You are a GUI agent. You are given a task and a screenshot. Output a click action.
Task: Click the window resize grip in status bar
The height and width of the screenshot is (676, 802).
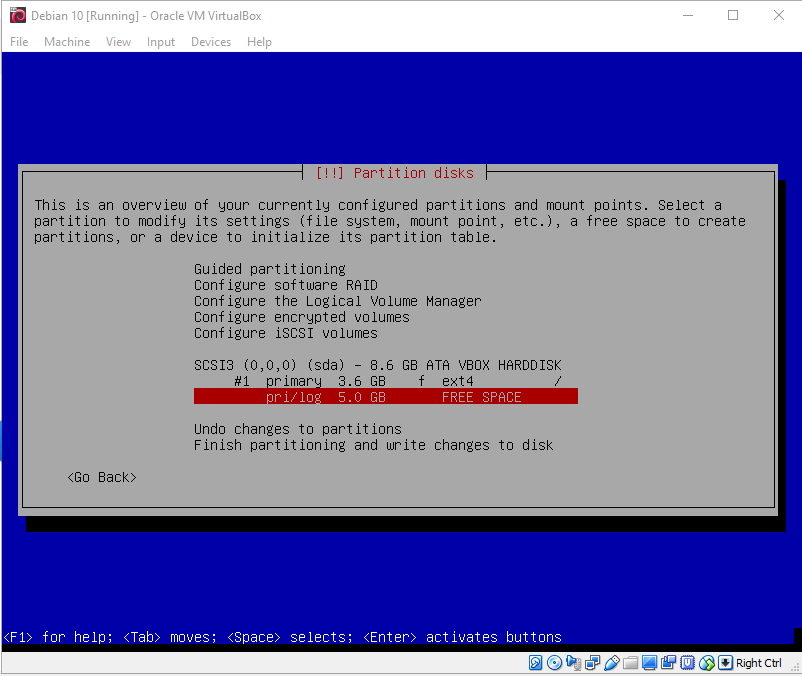(795, 667)
